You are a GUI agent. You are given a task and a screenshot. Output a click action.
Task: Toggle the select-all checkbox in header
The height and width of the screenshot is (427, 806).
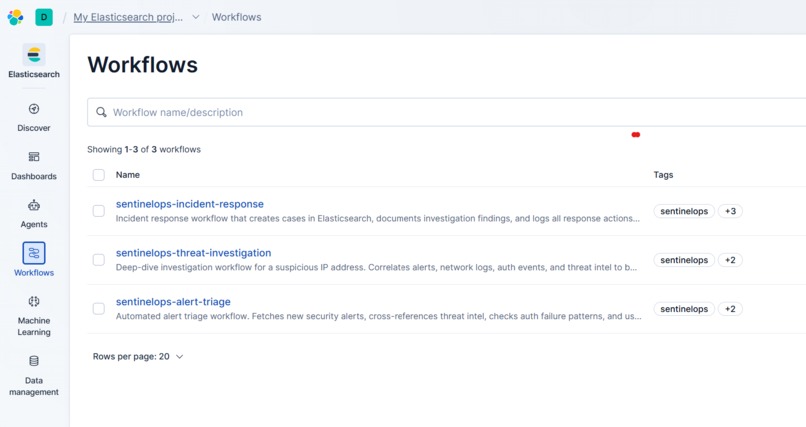click(99, 175)
